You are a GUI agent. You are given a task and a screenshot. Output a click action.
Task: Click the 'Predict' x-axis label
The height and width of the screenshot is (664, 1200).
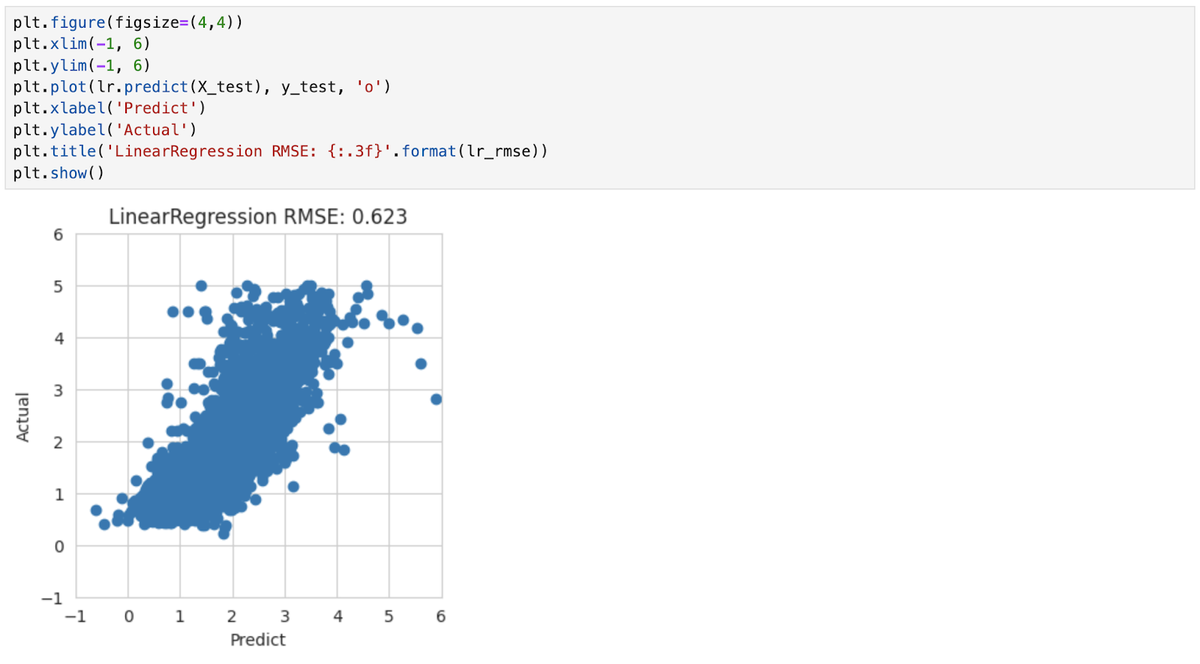pos(258,639)
